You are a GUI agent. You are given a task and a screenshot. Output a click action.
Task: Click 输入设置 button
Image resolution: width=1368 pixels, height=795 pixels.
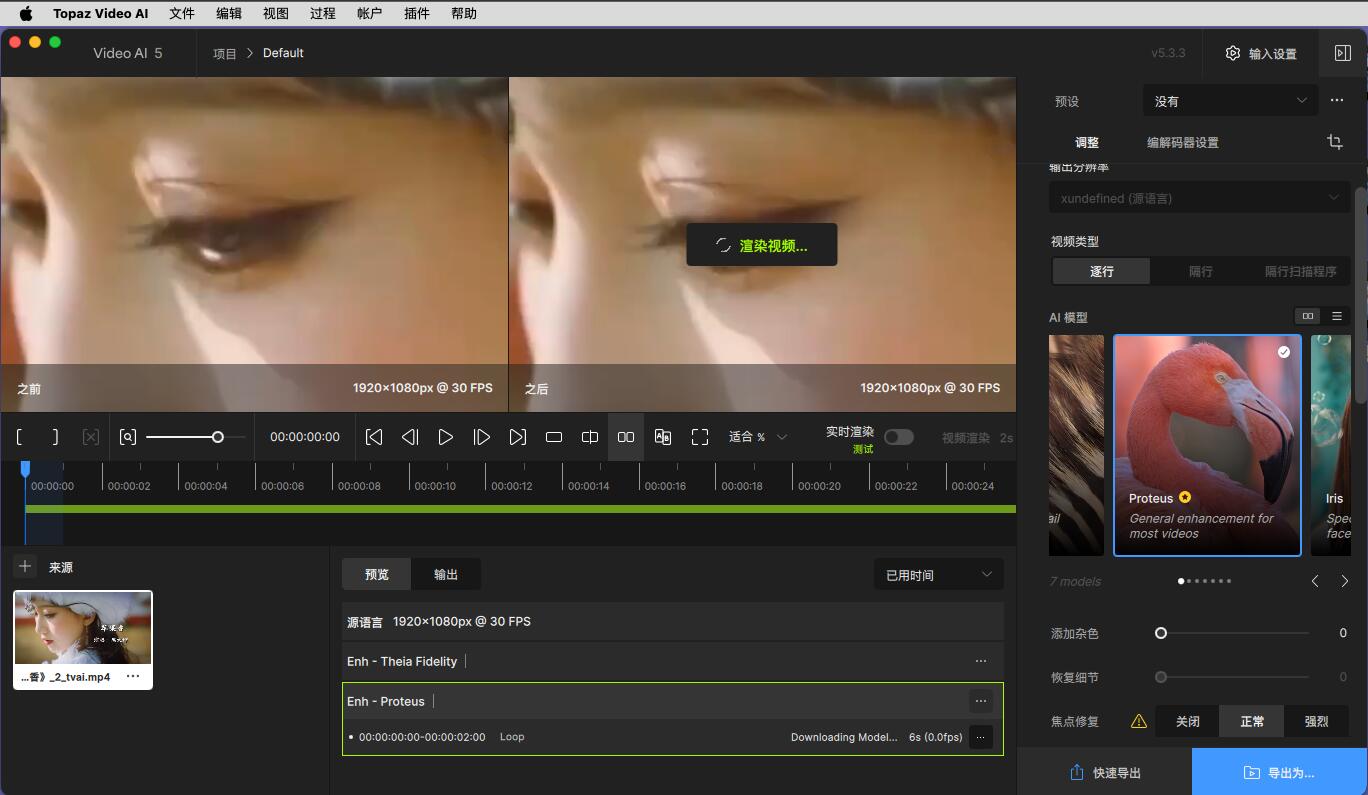pos(1261,54)
